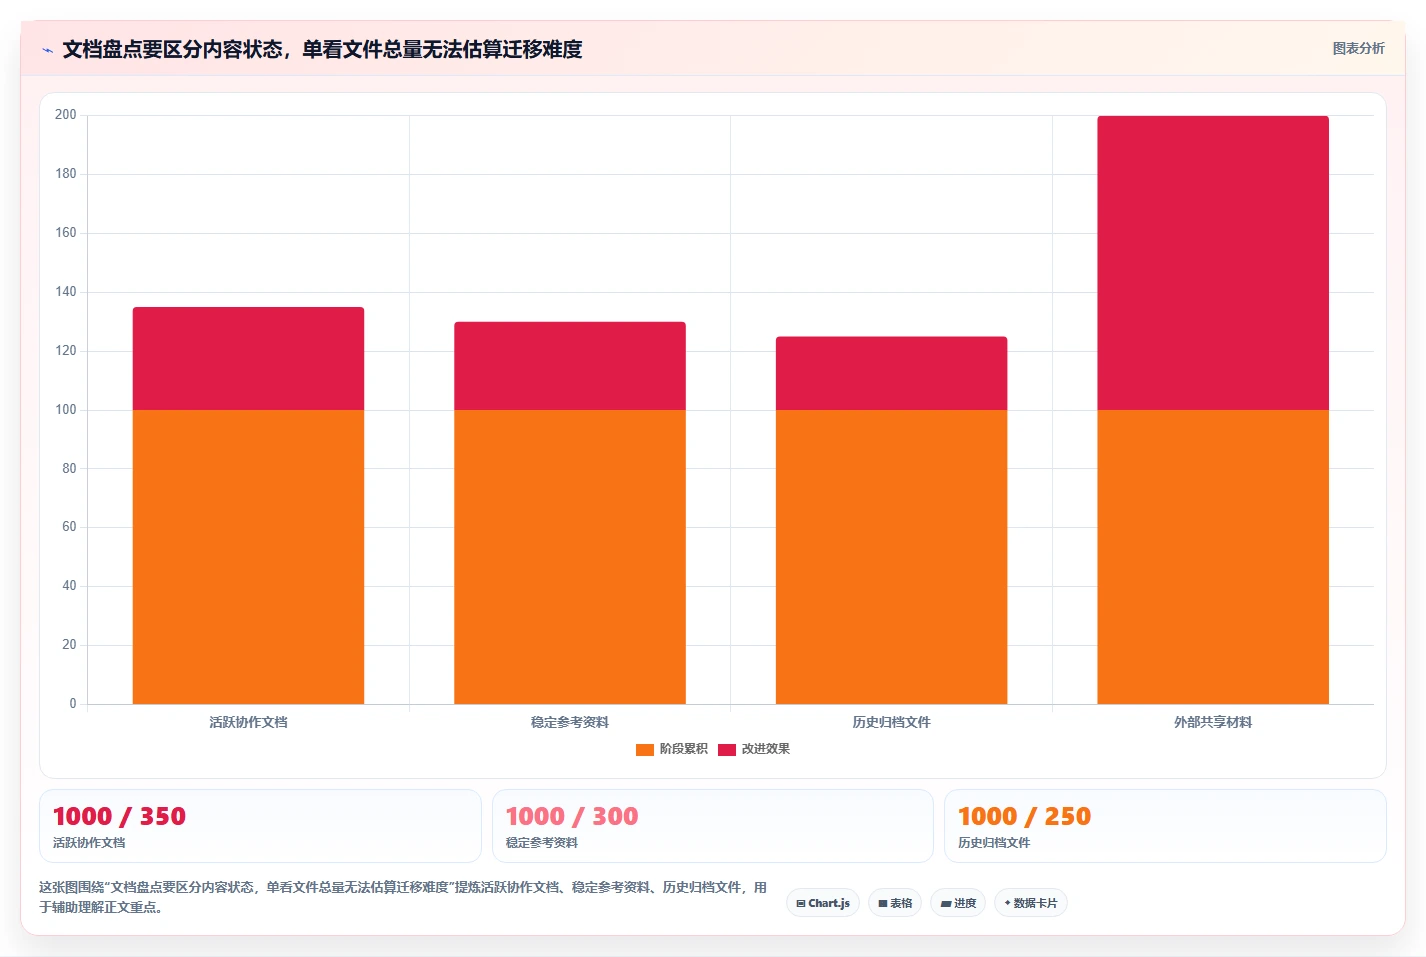
Task: Click the 0 y-axis tick label
Action: pyautogui.click(x=72, y=704)
